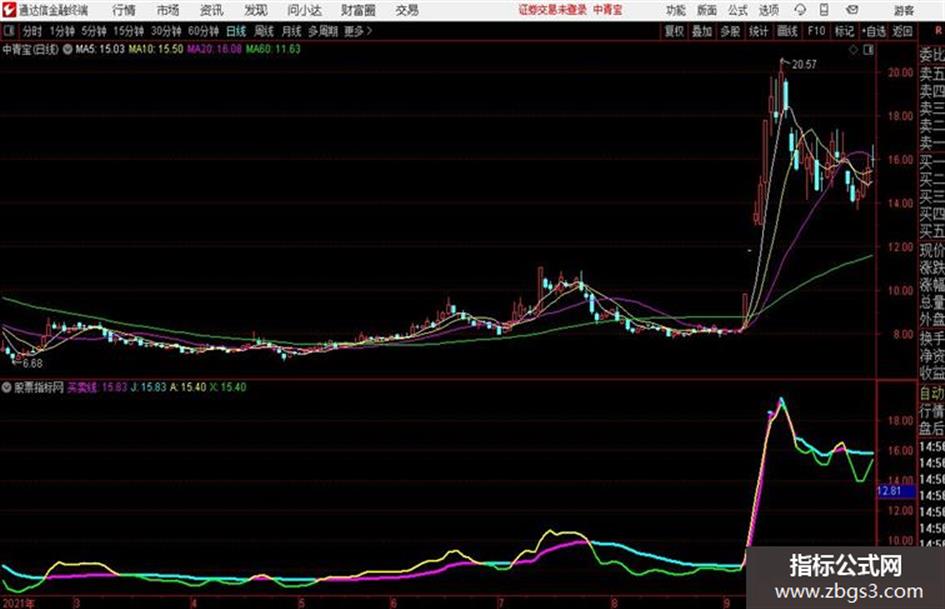
Task: Click the MA10: 15.50 indicator label
Action: 156,49
